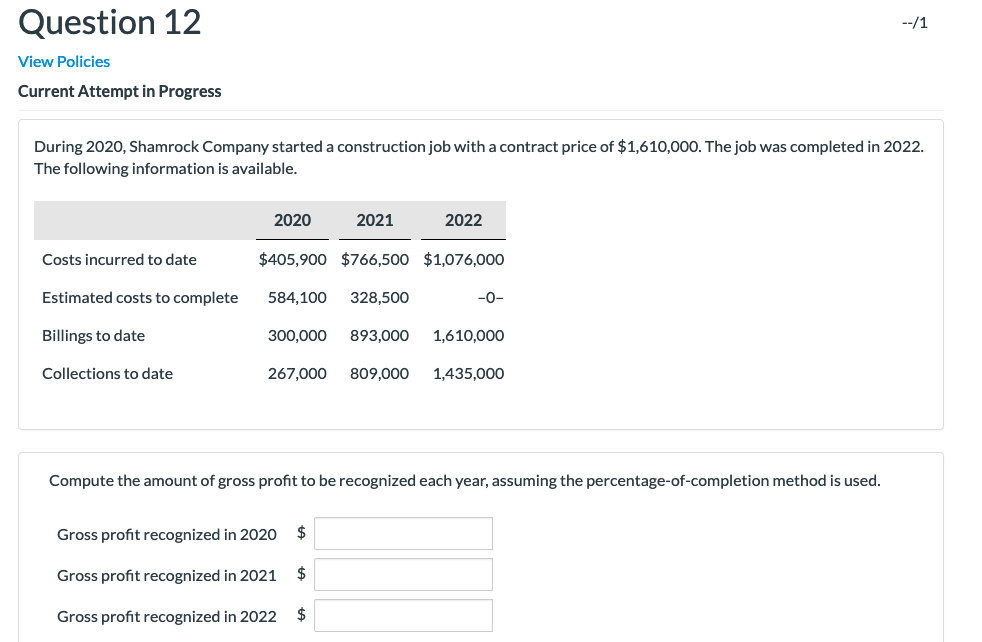Click the --/1 score indicator

coord(914,22)
